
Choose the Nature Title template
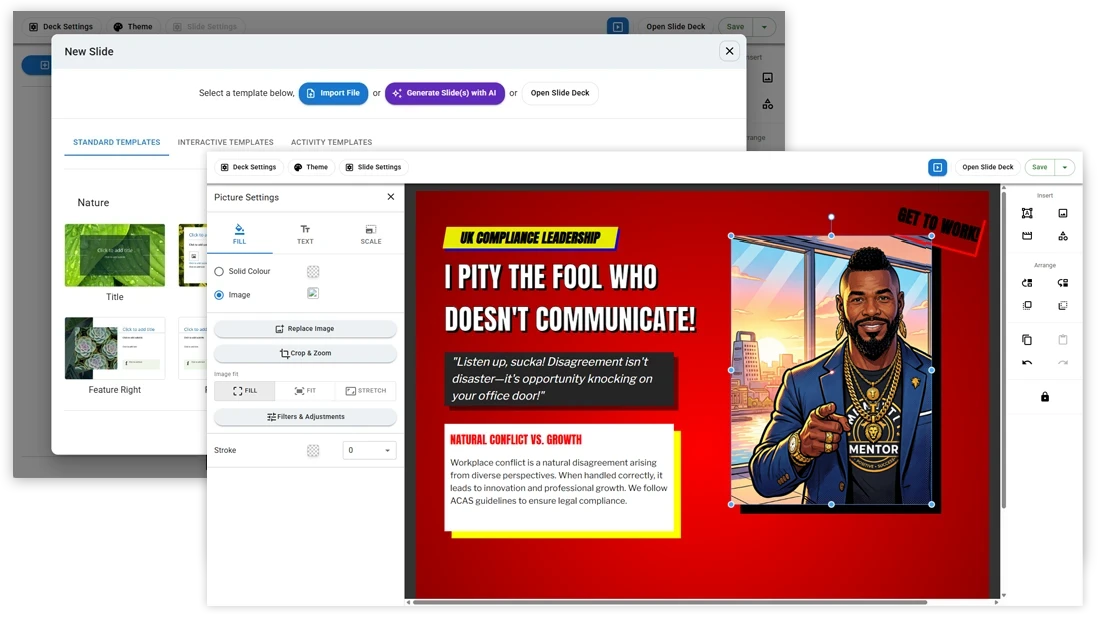115,256
